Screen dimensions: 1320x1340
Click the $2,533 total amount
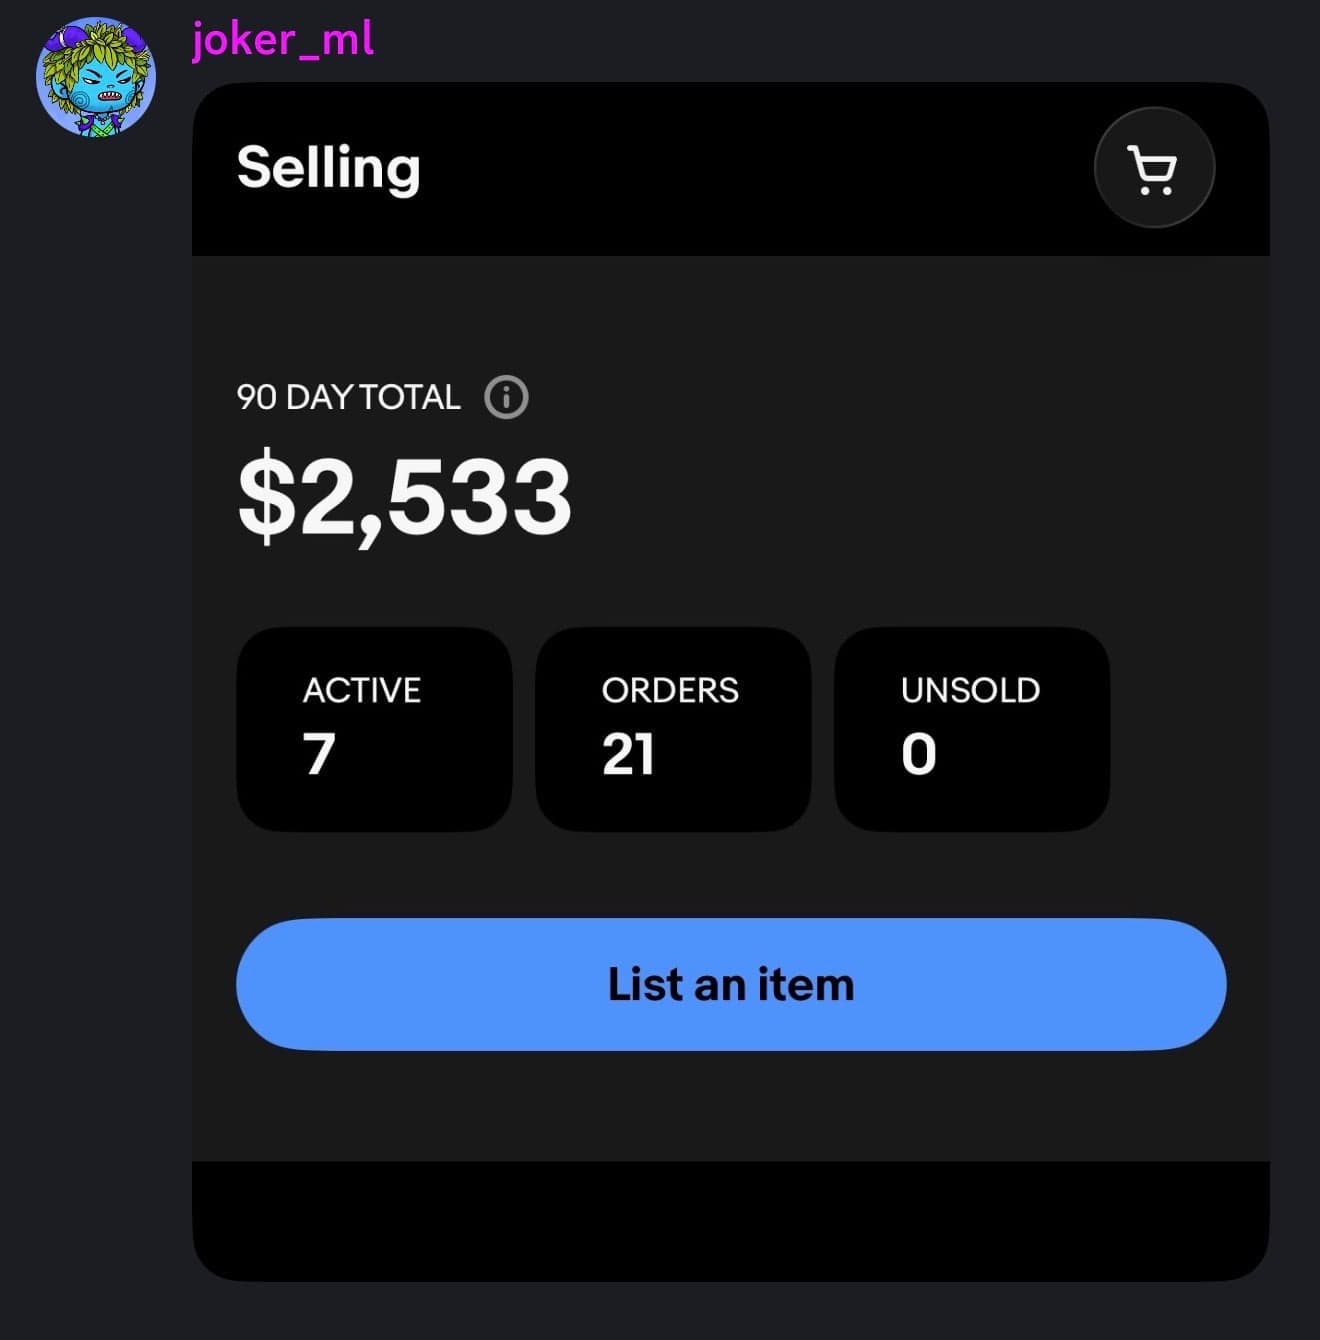click(x=405, y=497)
